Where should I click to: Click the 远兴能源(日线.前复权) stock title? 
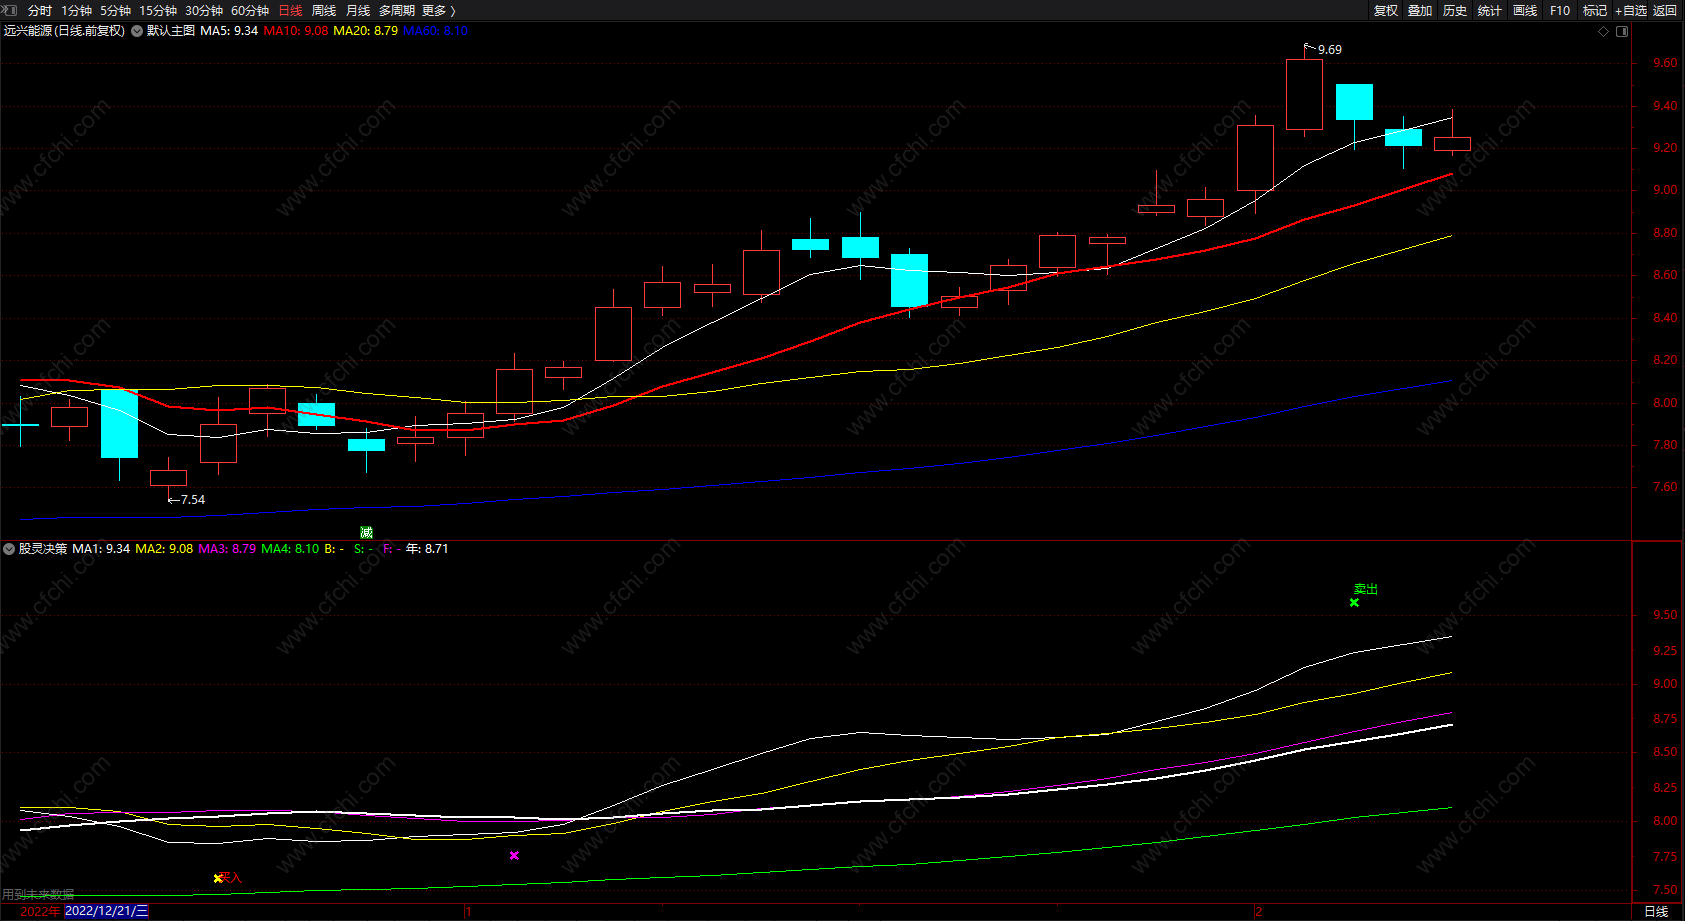(x=64, y=31)
